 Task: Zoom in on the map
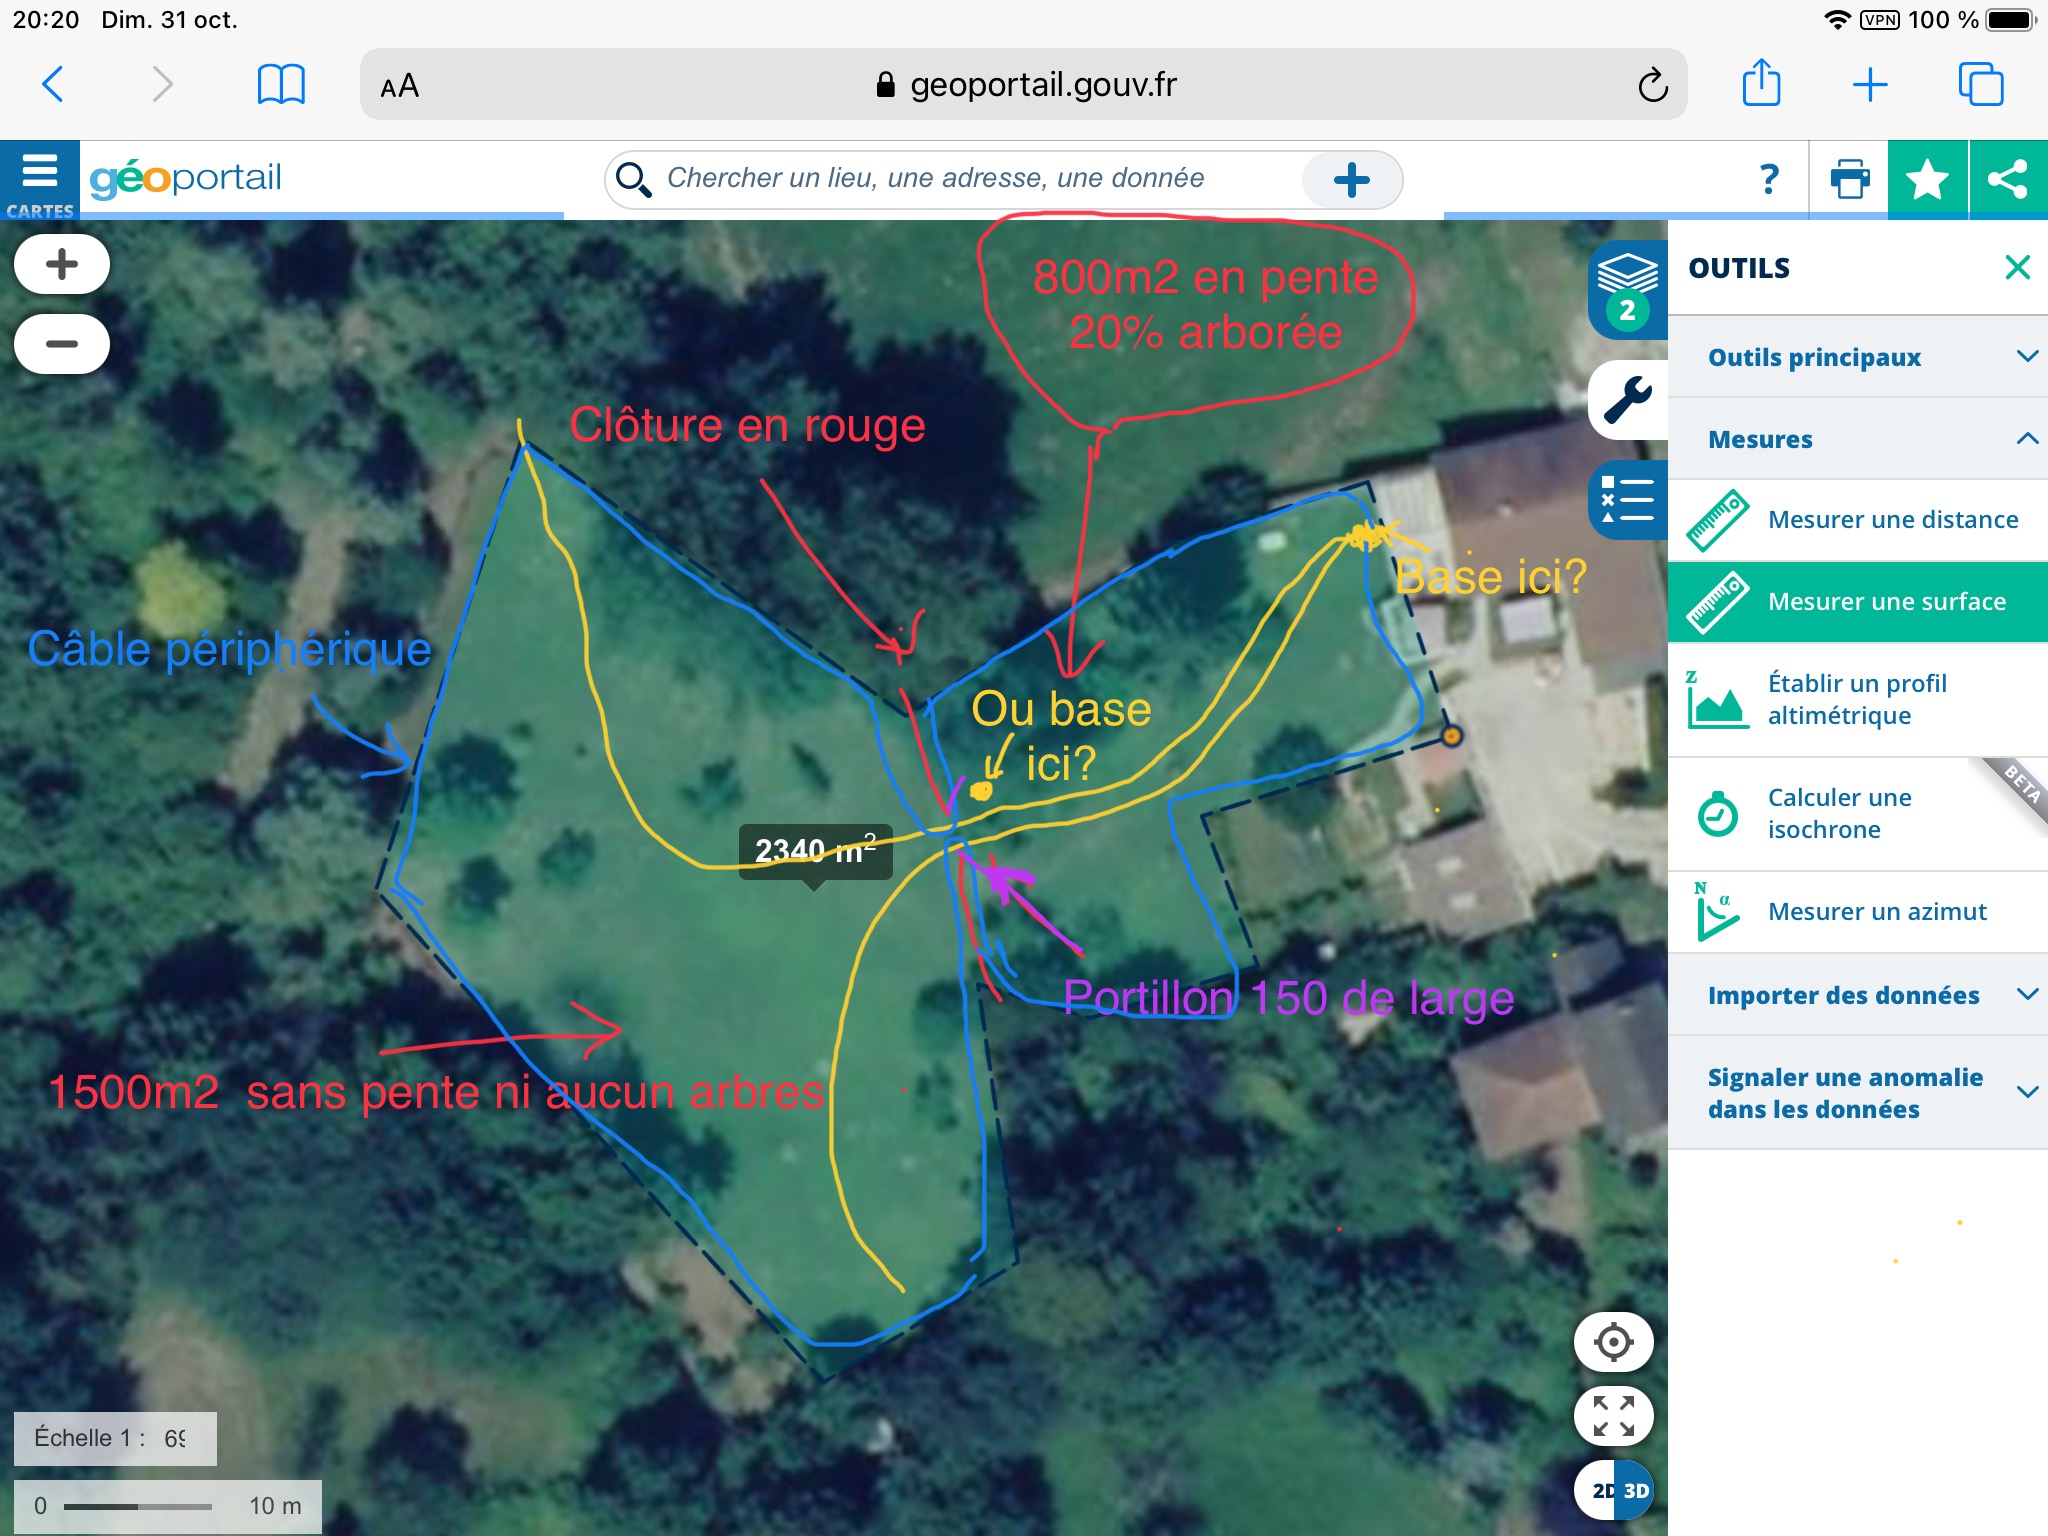pos(62,264)
